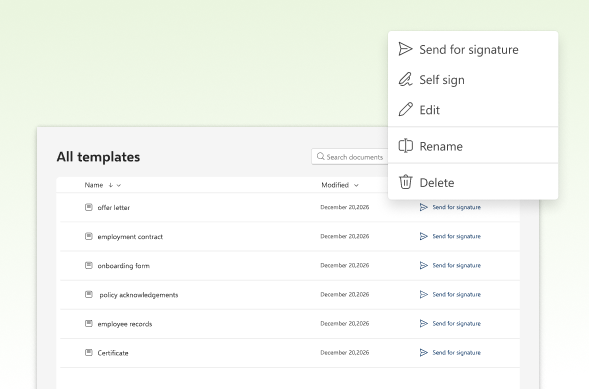Choose Send for signature in context menu

click(x=473, y=50)
